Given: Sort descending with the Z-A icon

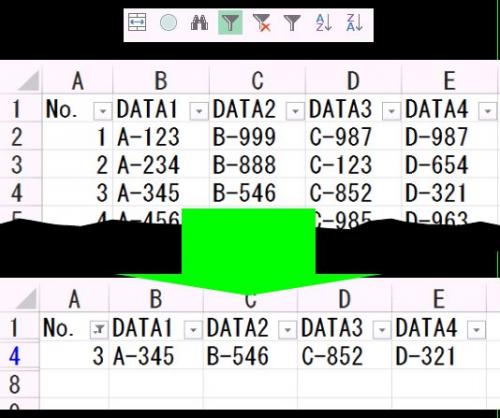Looking at the screenshot, I should [x=354, y=23].
